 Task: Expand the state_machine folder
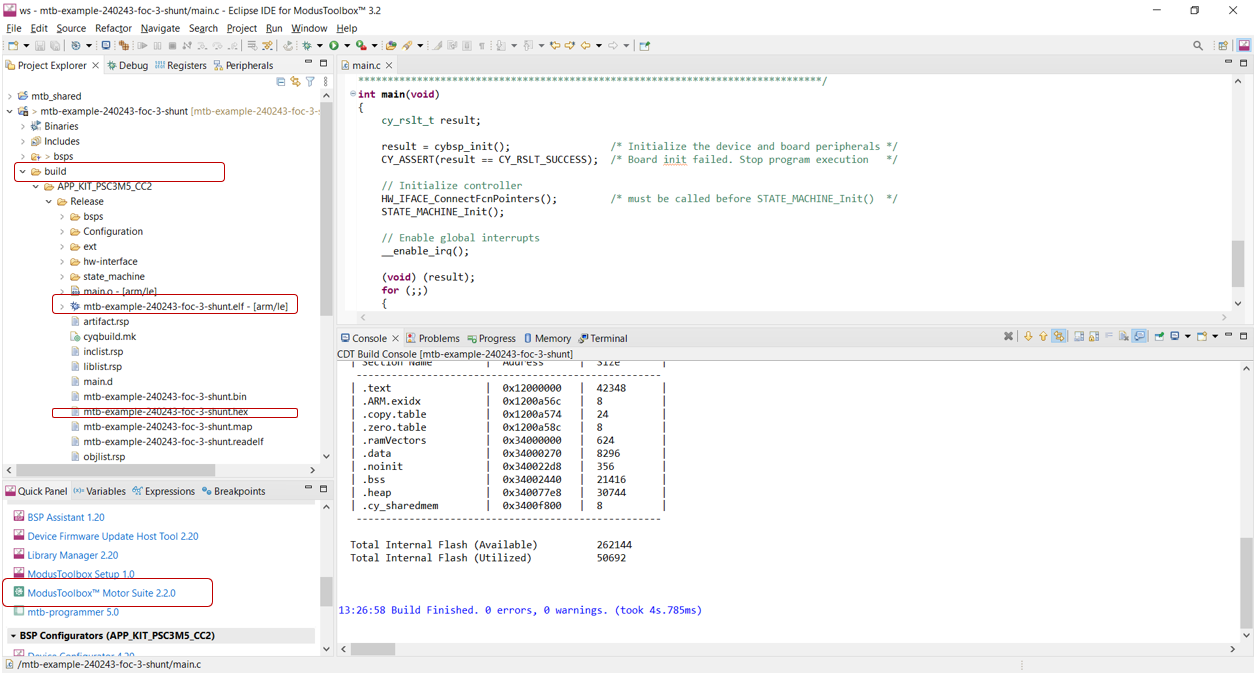click(x=62, y=277)
